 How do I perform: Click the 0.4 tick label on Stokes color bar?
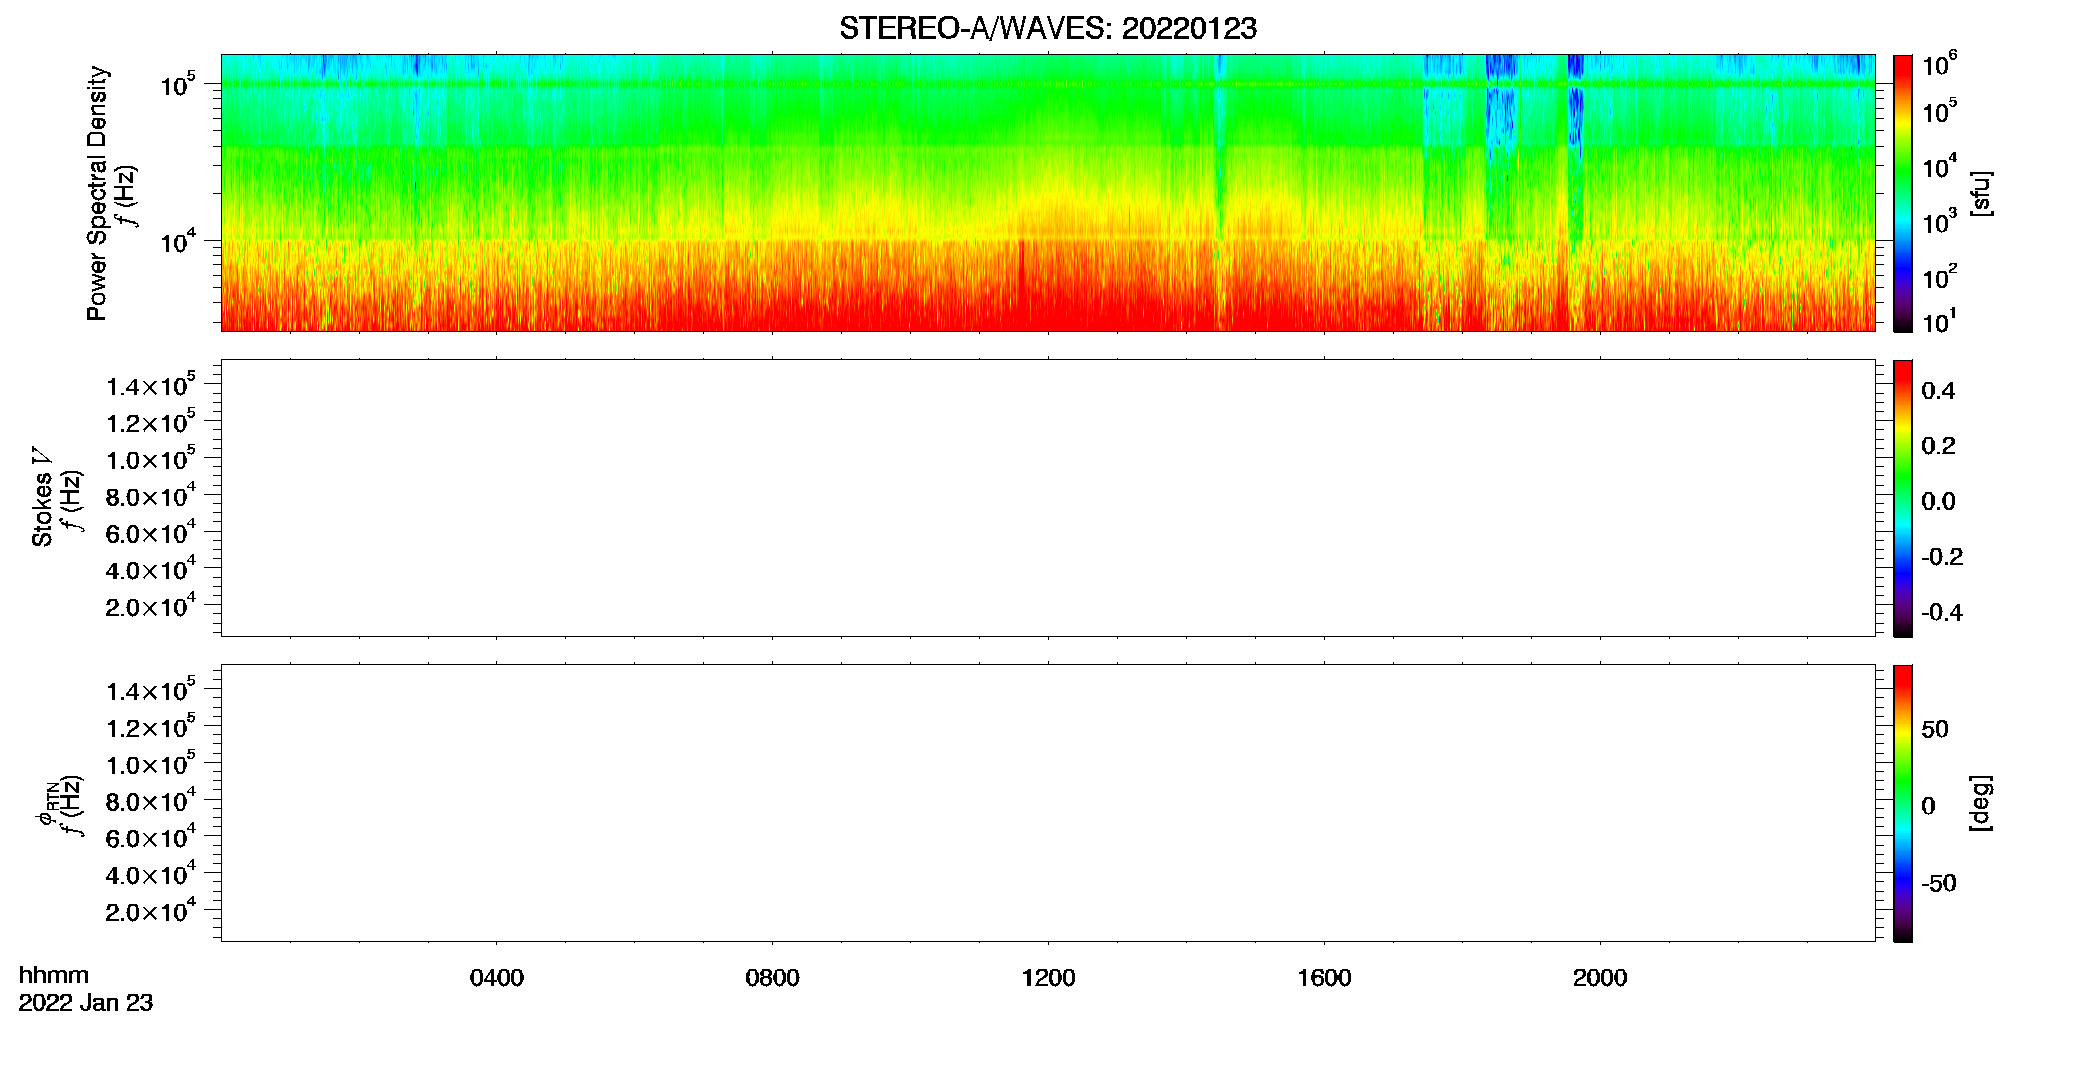1938,391
